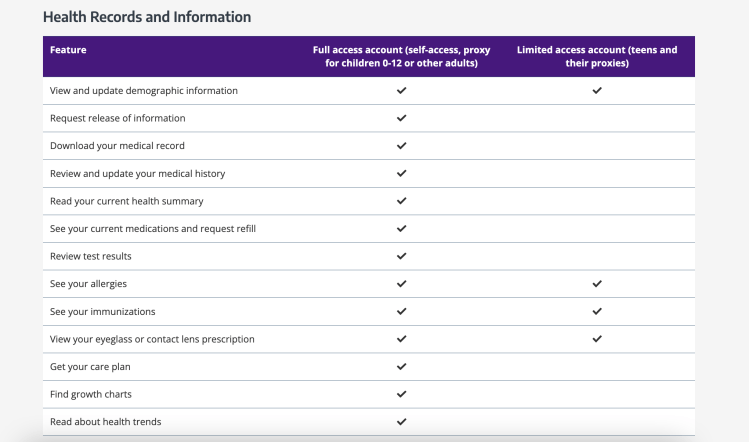This screenshot has width=749, height=442.
Task: Click the Limited access checkmark for allergies row
Action: [x=597, y=284]
